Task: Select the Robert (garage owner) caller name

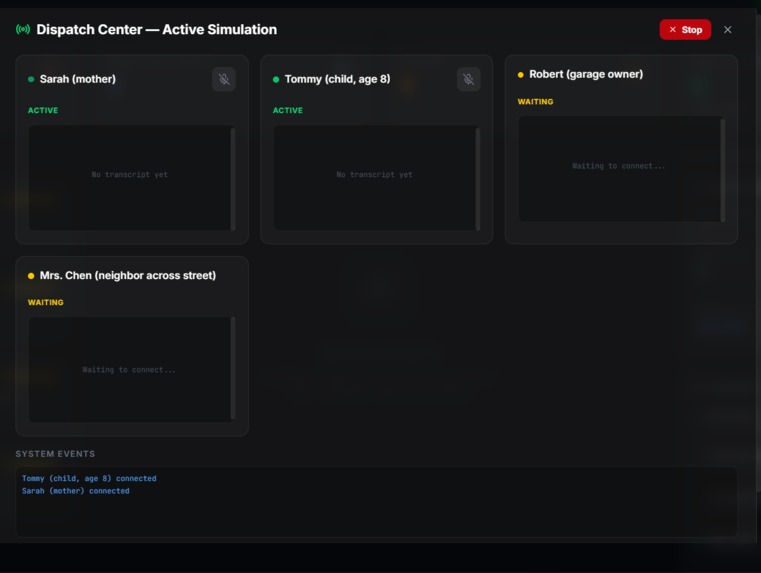Action: coord(586,74)
